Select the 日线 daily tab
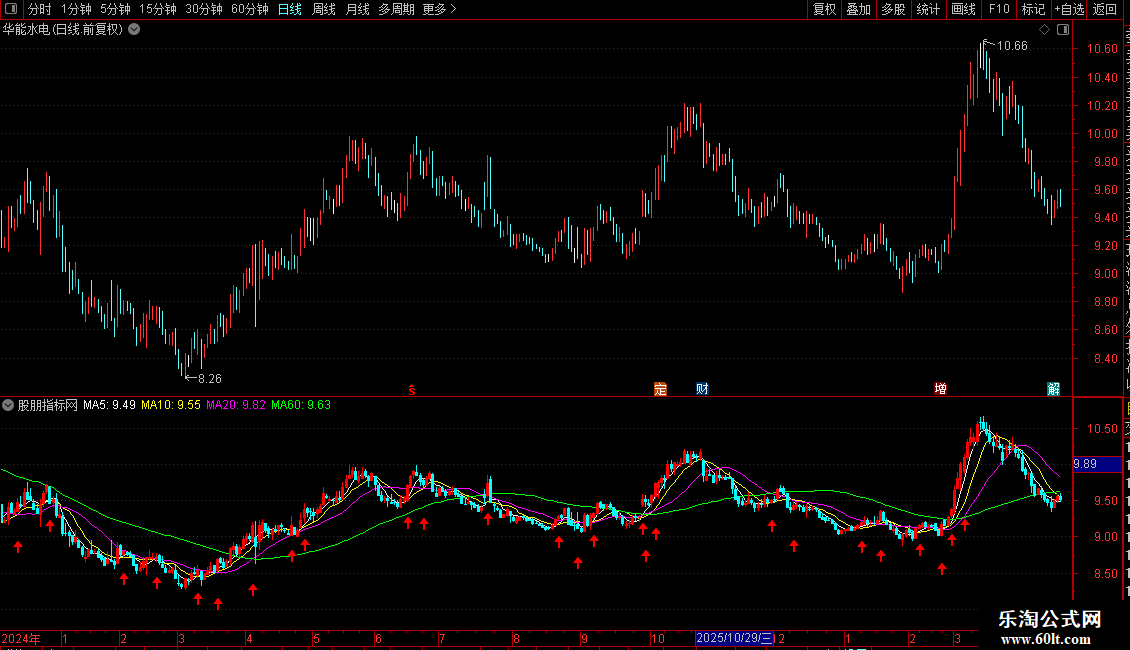 pyautogui.click(x=290, y=9)
